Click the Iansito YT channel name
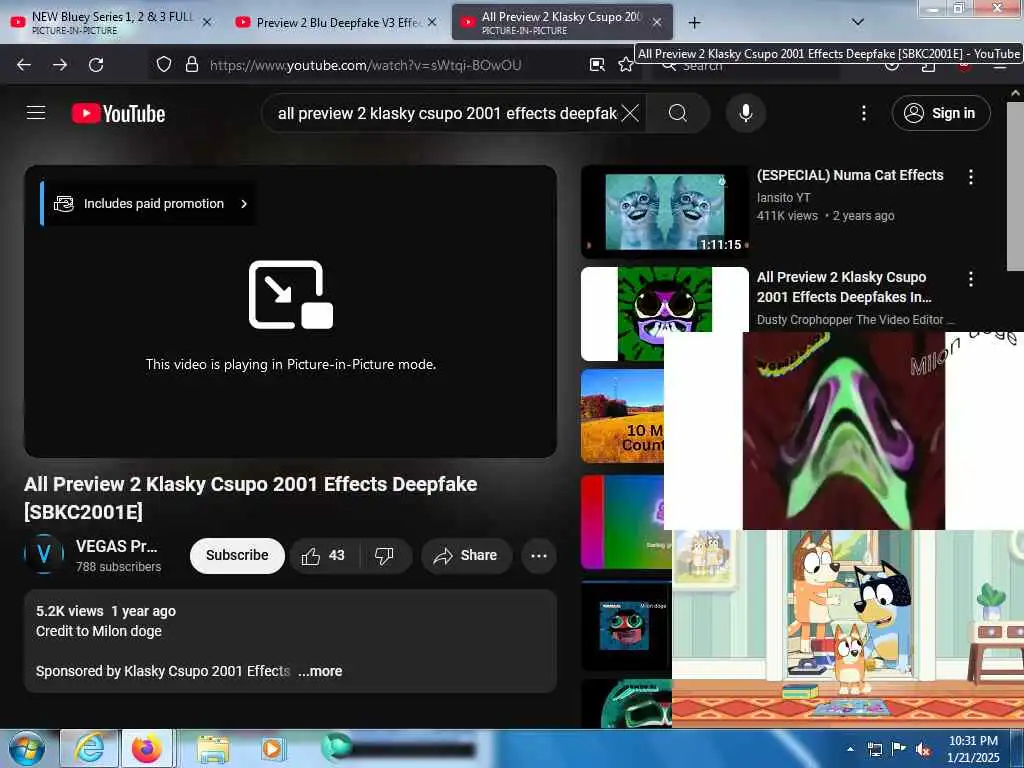1024x768 pixels. [x=783, y=197]
